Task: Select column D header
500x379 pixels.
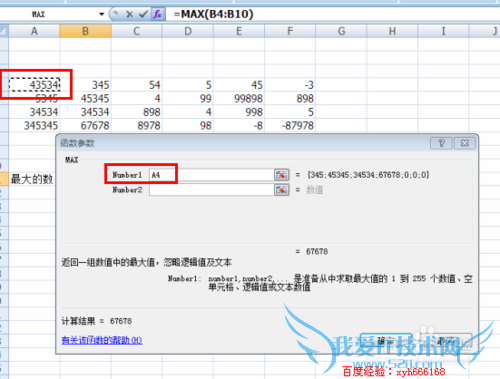Action: 188,31
